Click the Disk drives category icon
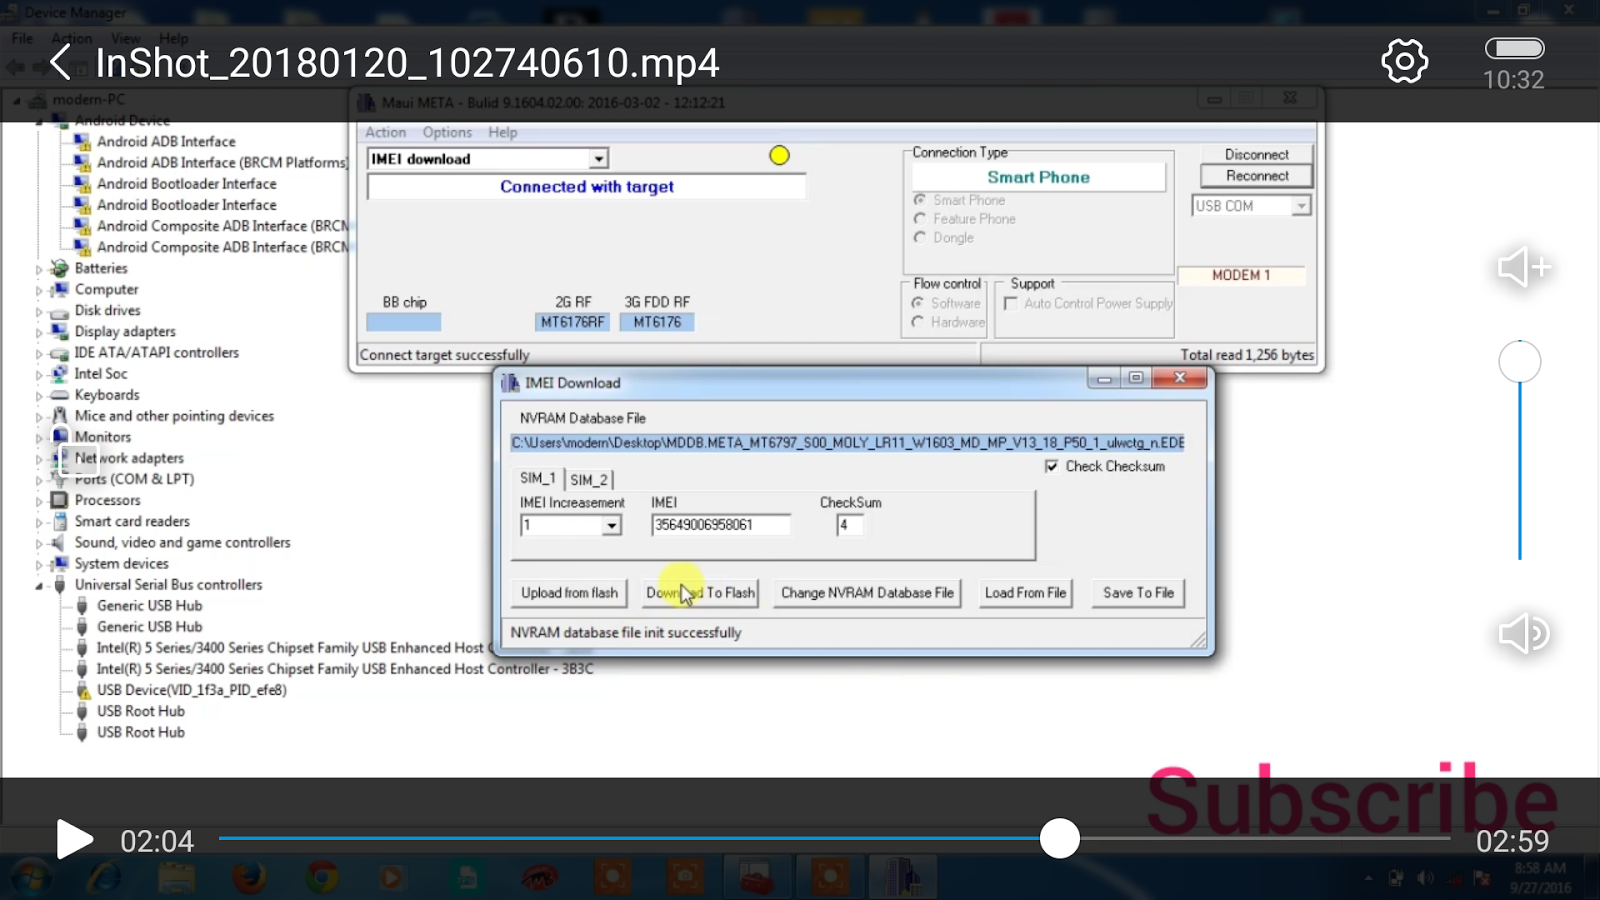The image size is (1600, 900). [60, 311]
